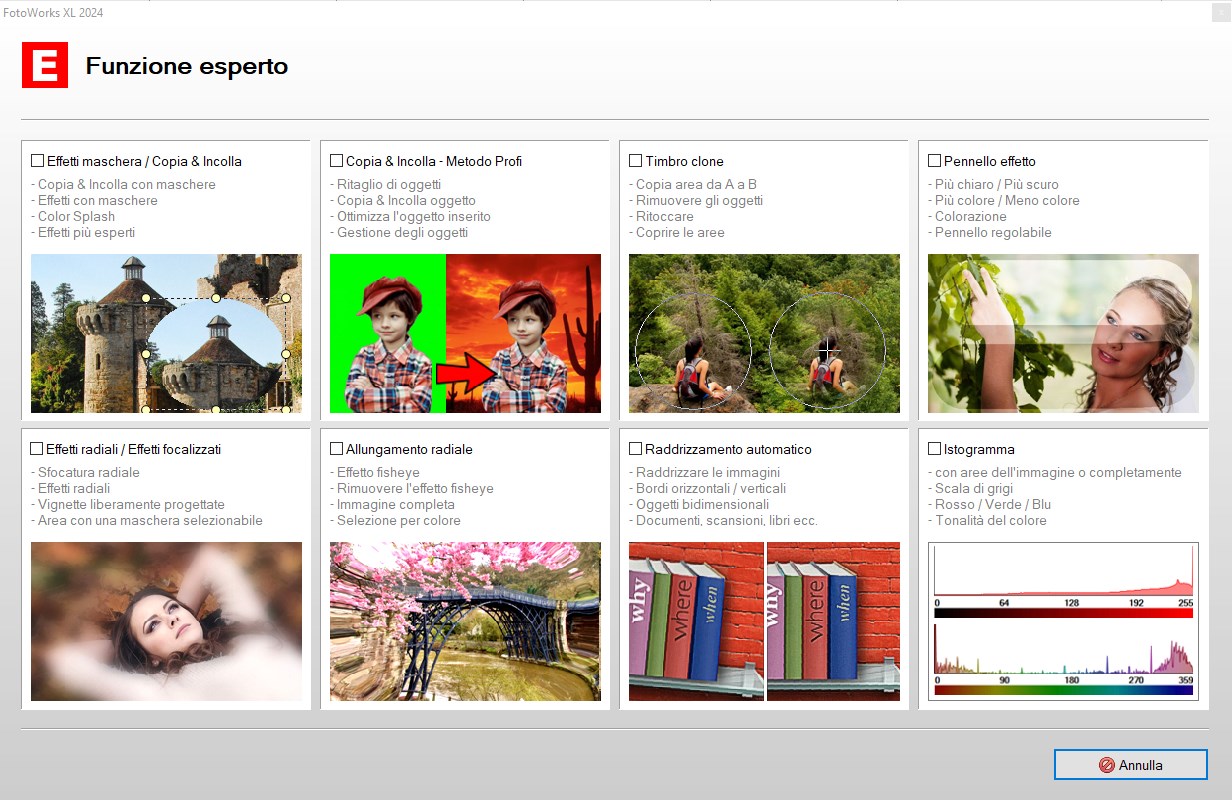Enable the Allungamento radiale checkbox
The image size is (1232, 800).
pos(337,449)
